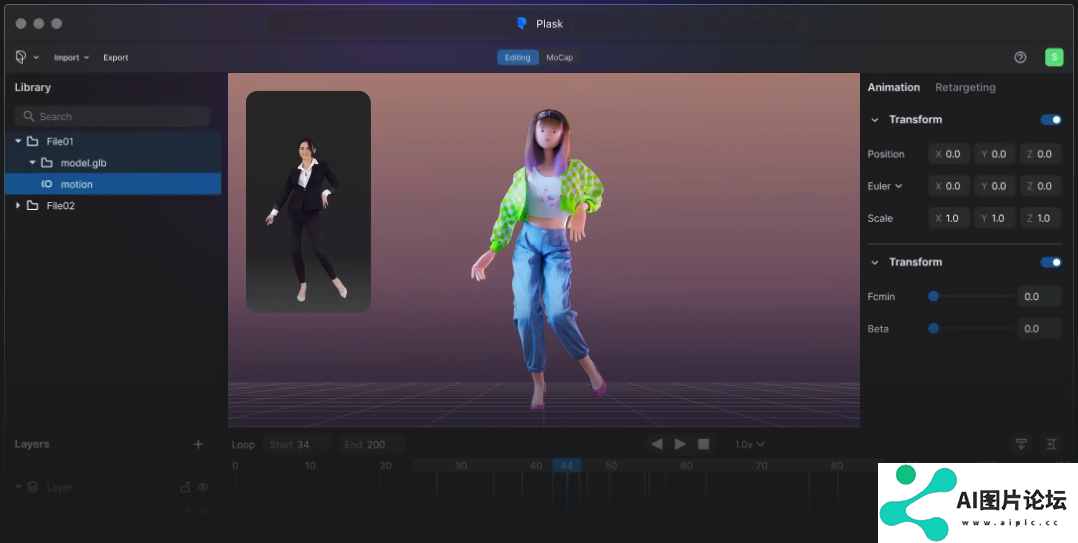Open the 1.0x playback speed dropdown
Viewport: 1078px width, 543px height.
click(749, 445)
